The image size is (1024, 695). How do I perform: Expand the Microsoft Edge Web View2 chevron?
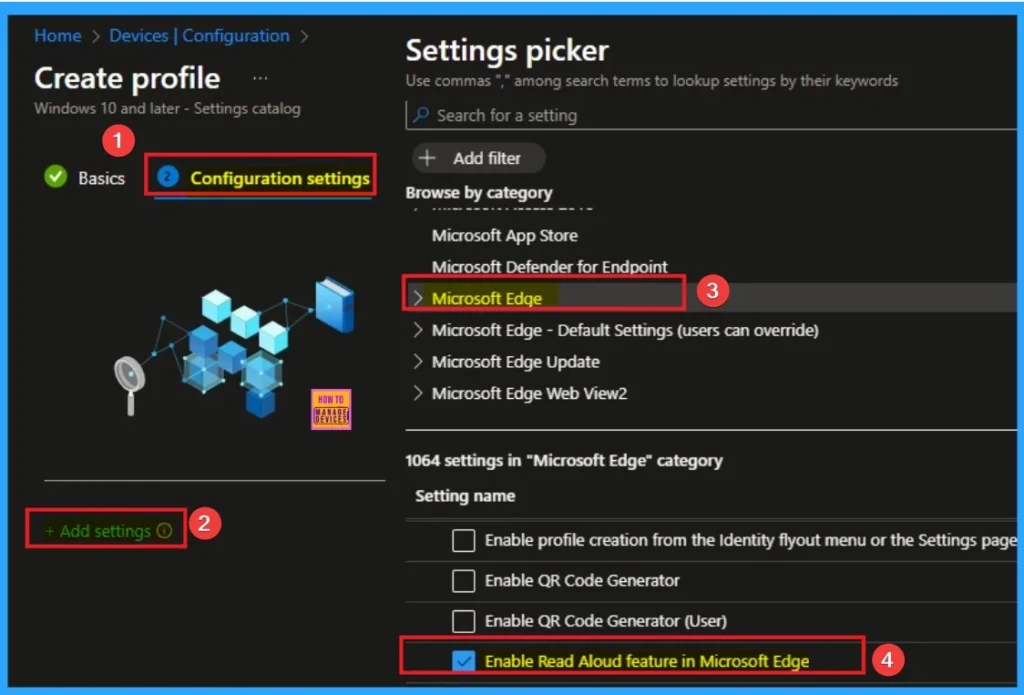pos(418,393)
